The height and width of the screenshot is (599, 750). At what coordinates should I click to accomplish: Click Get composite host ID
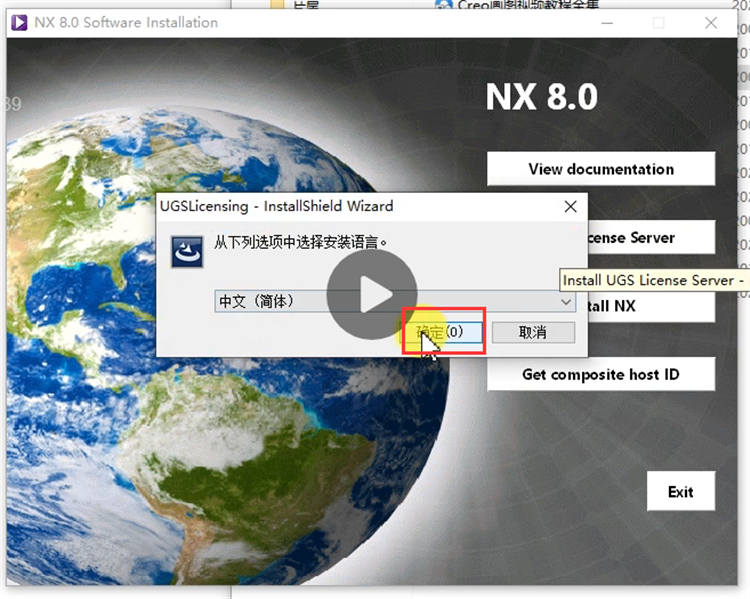pos(601,374)
